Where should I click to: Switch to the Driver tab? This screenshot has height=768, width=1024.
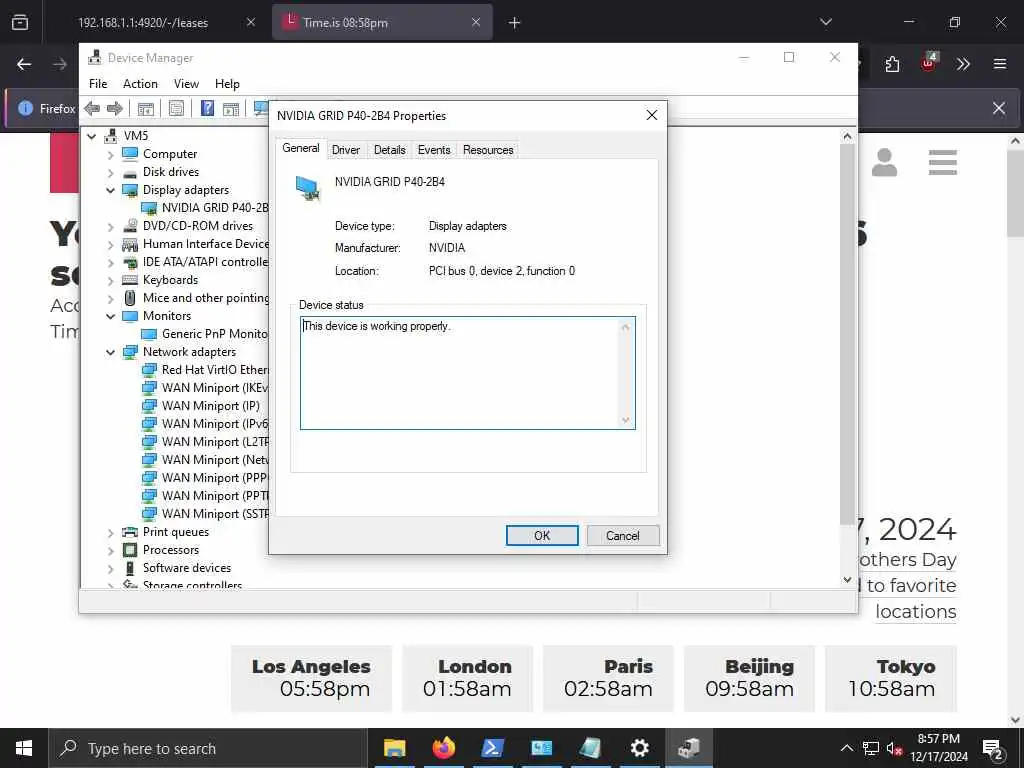pyautogui.click(x=345, y=150)
